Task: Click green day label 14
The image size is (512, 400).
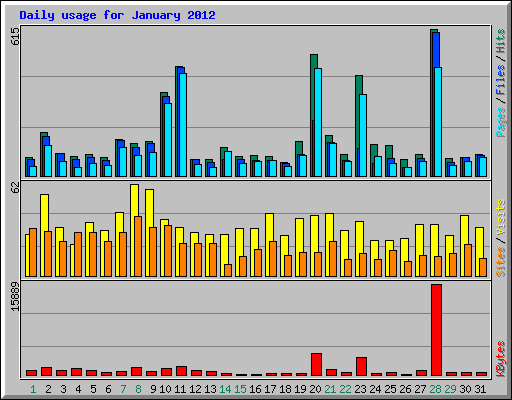Action: click(x=225, y=389)
